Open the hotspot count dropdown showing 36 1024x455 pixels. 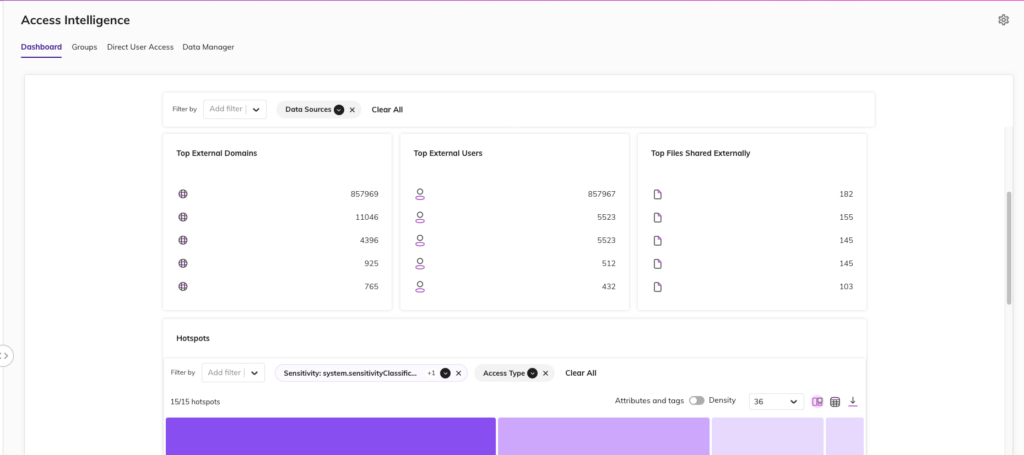[x=776, y=402]
